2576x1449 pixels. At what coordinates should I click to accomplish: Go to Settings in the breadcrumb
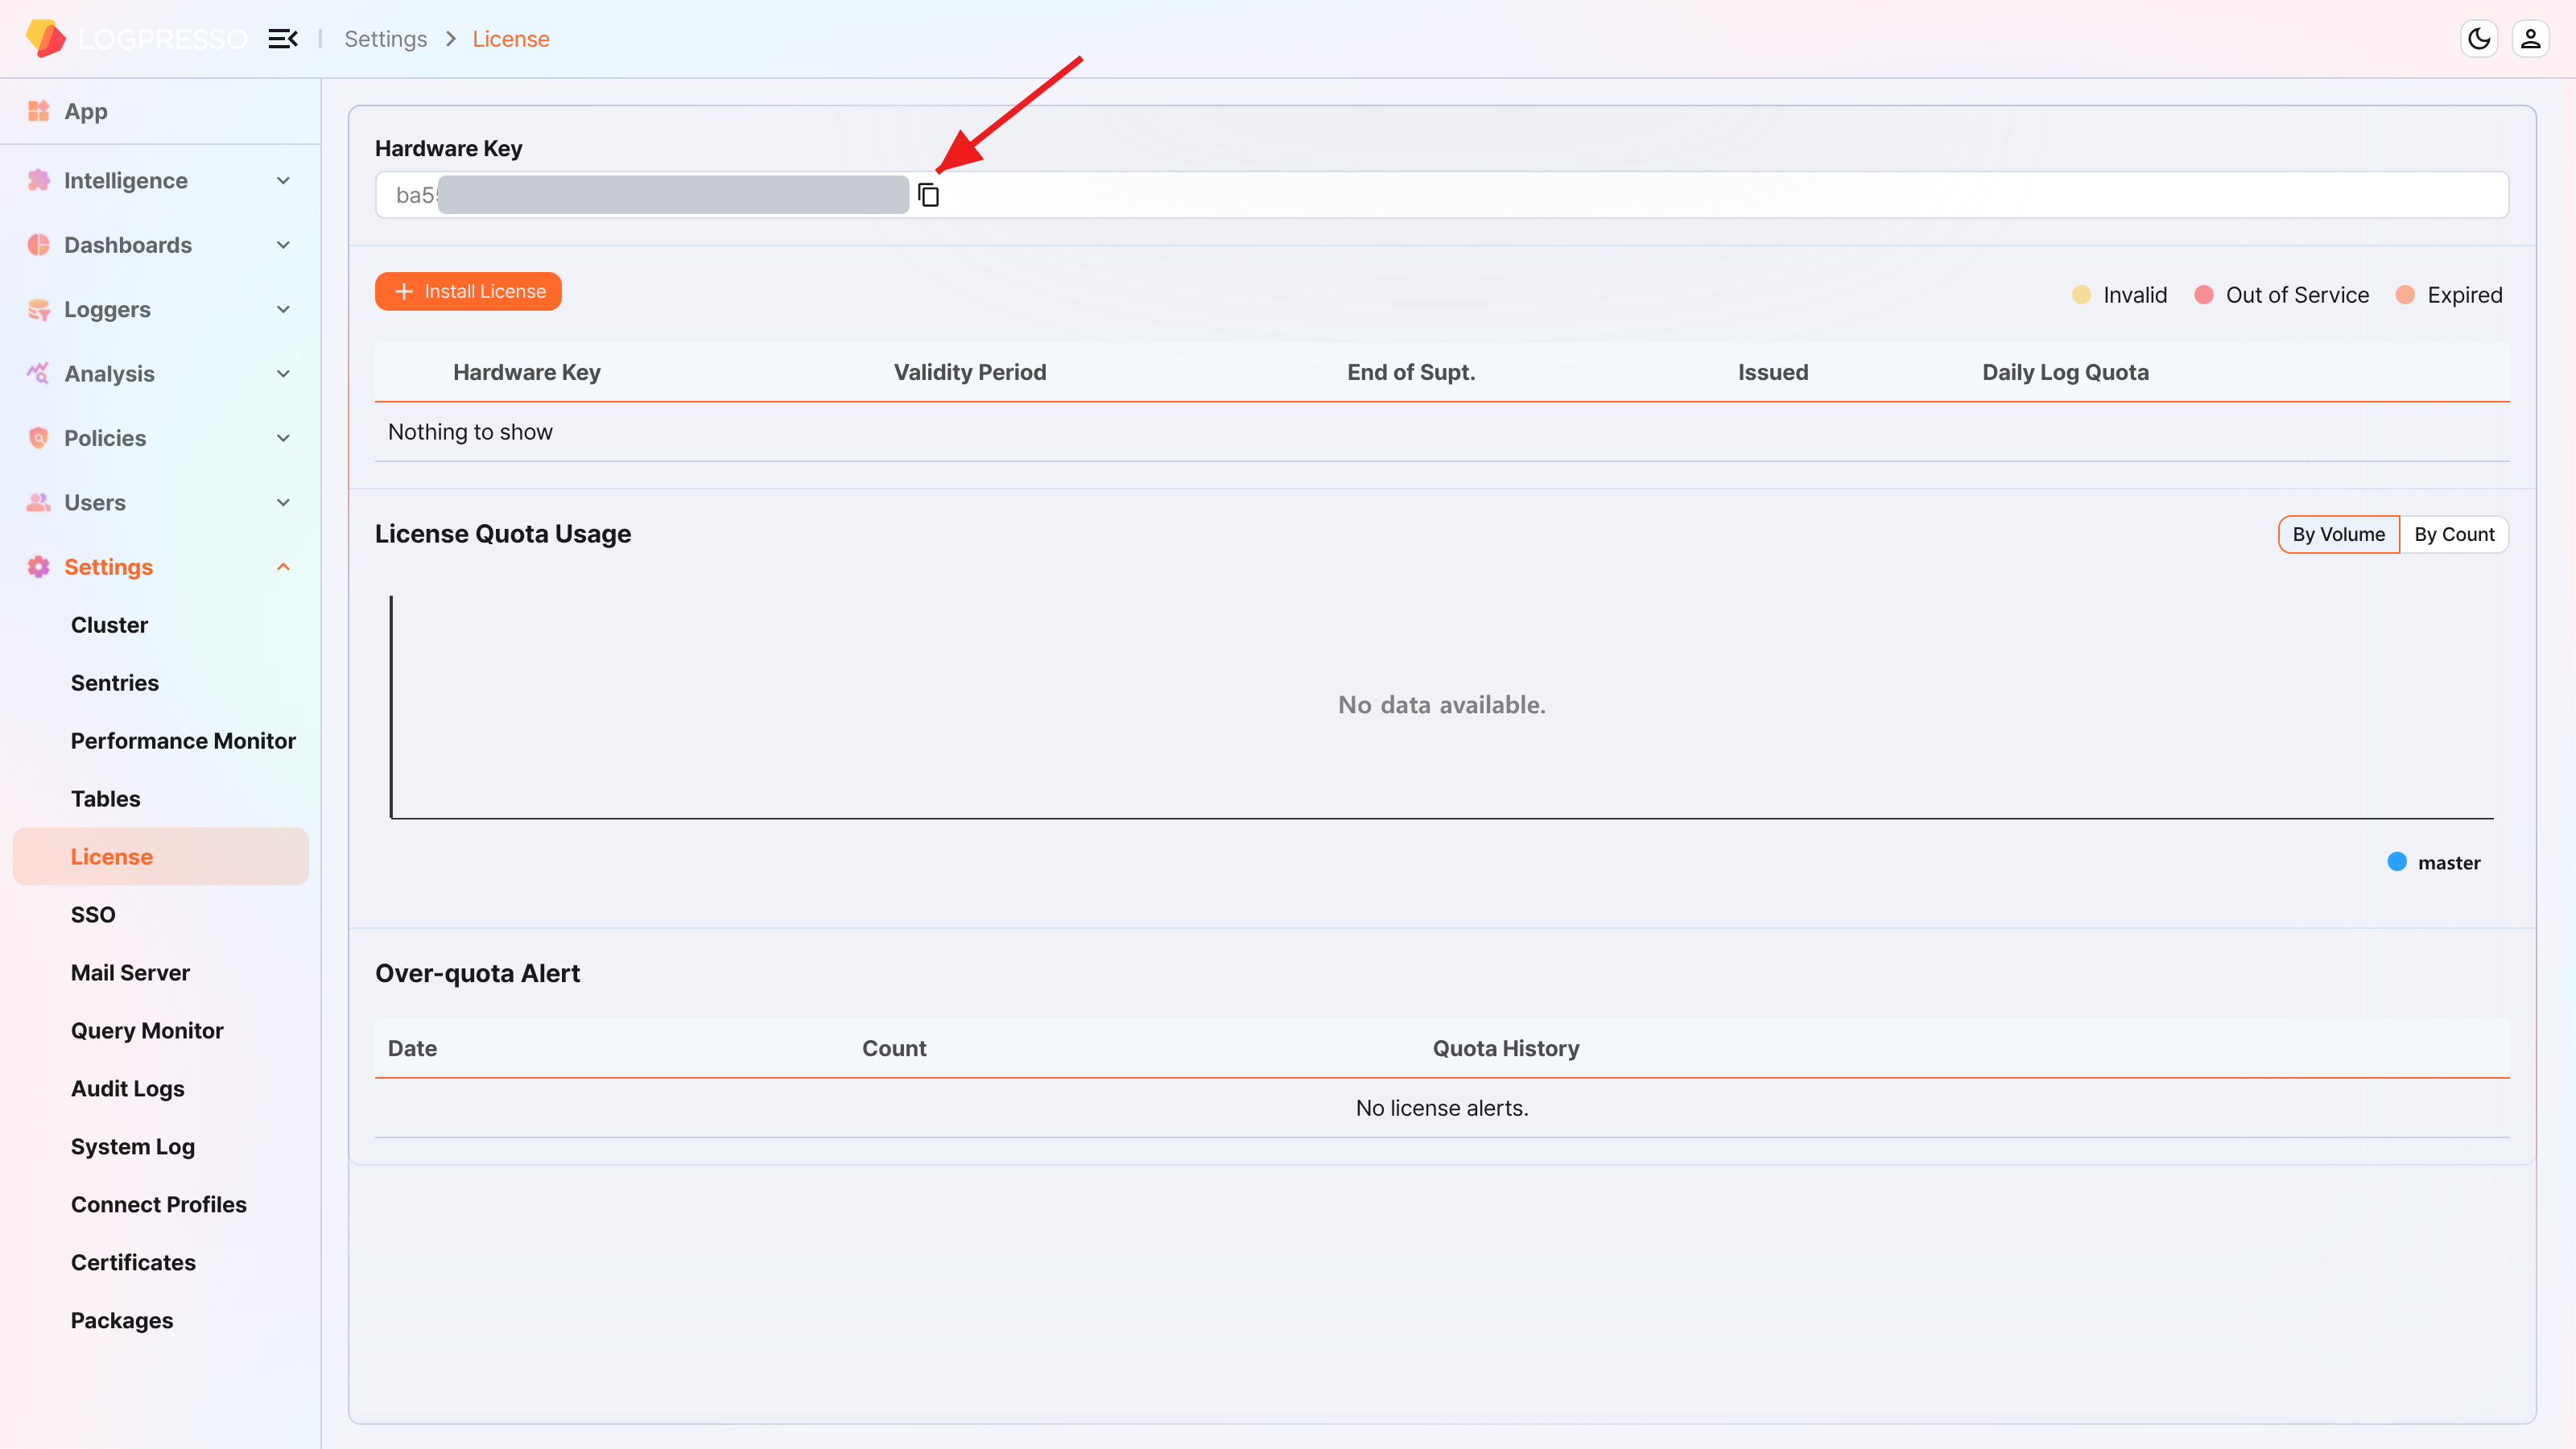coord(385,39)
